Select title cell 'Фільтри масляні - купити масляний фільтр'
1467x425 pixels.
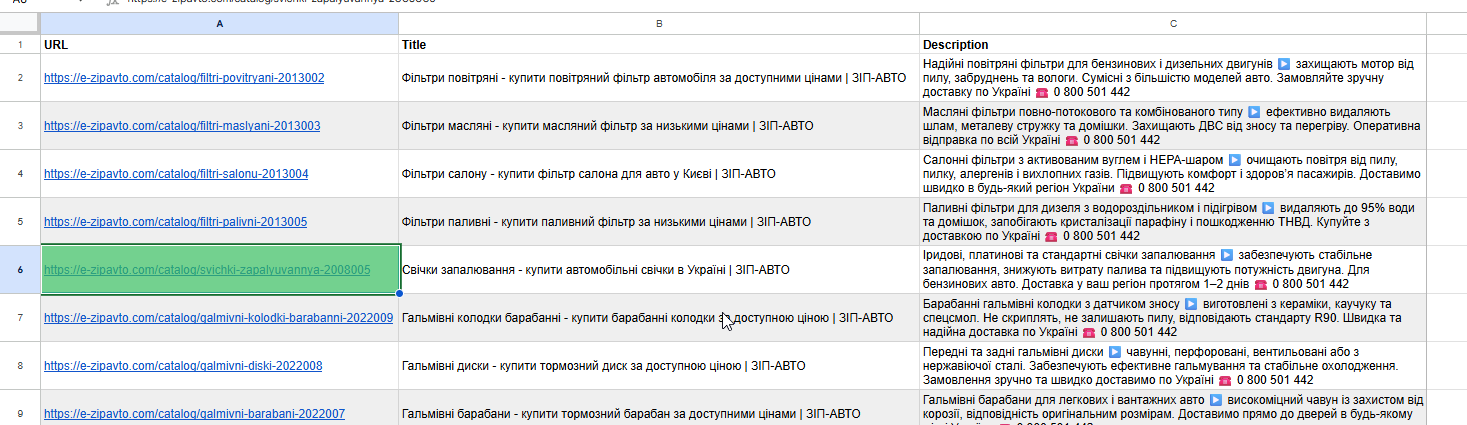point(659,126)
